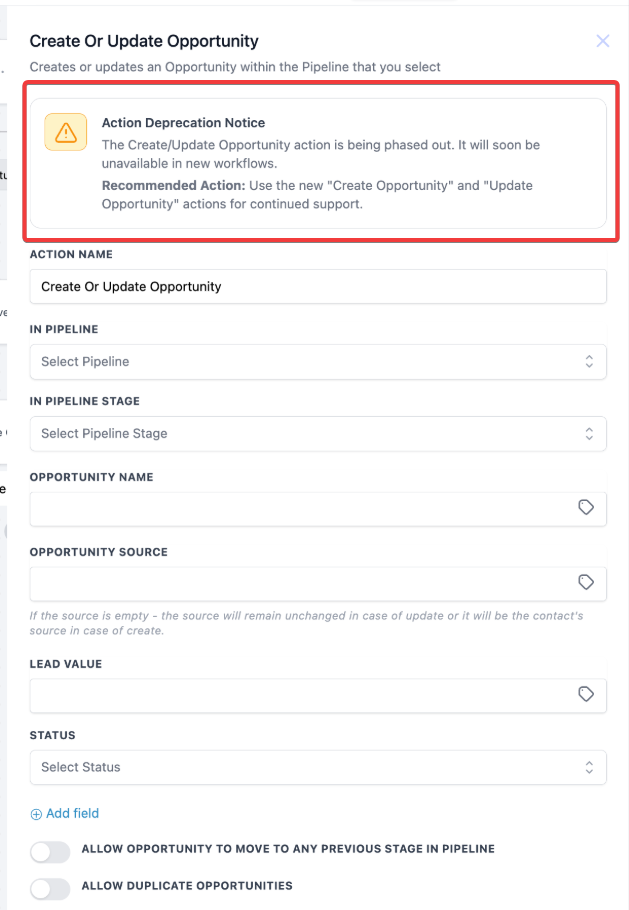Enable the Allow Duplicate Opportunities switch
This screenshot has width=629, height=910.
[x=50, y=888]
